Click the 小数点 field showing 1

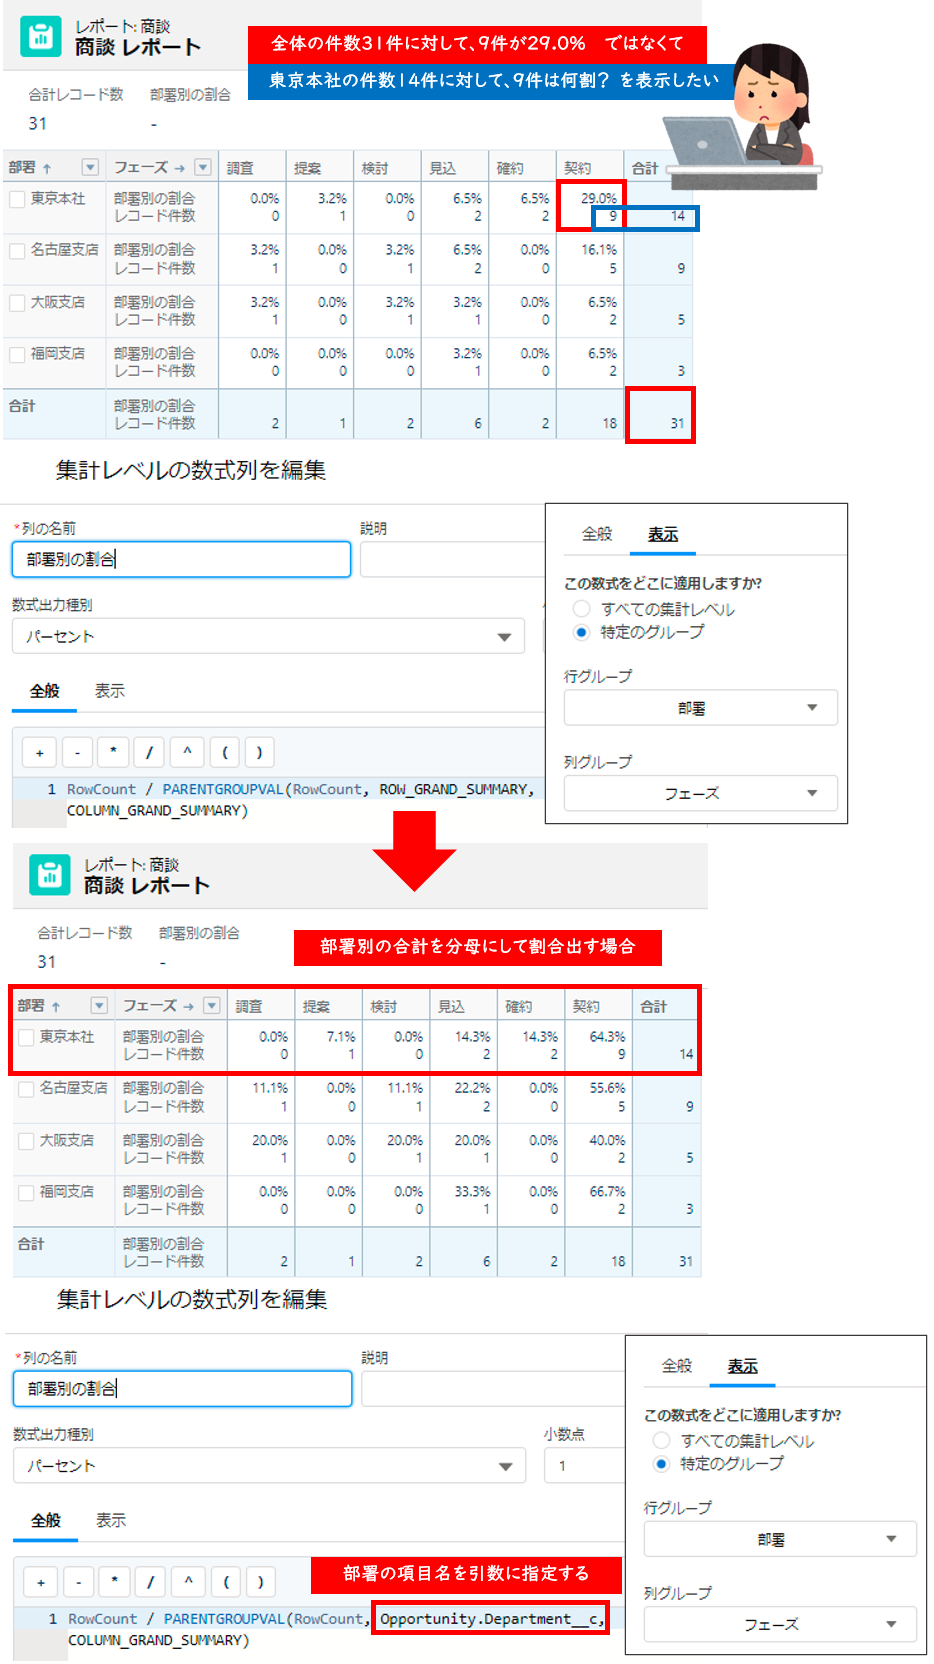pos(584,1466)
